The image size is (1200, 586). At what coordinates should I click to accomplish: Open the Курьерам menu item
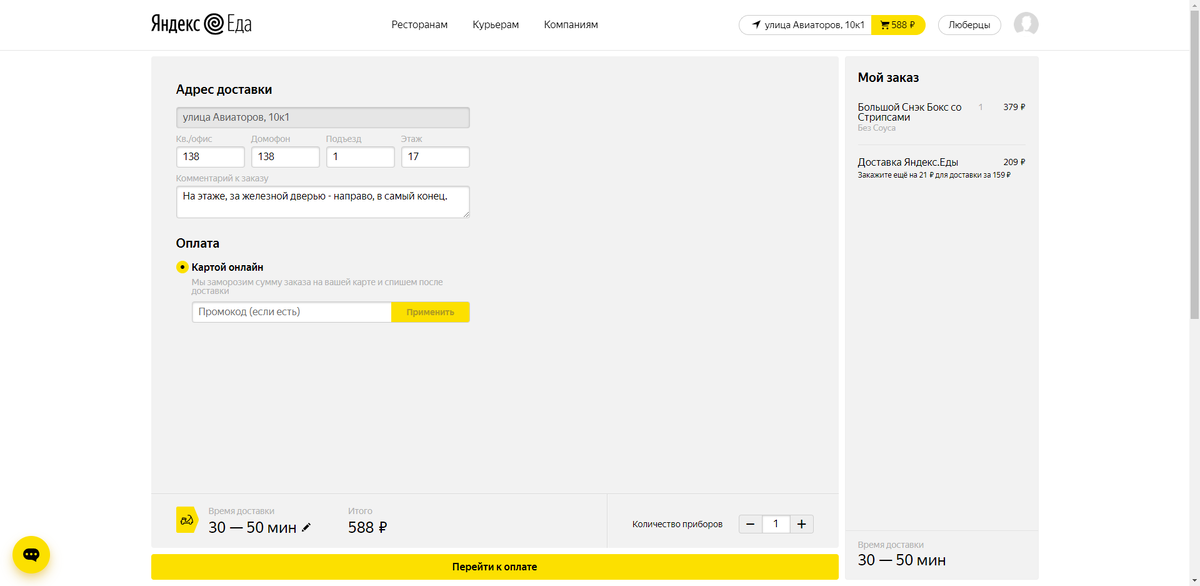tap(496, 25)
